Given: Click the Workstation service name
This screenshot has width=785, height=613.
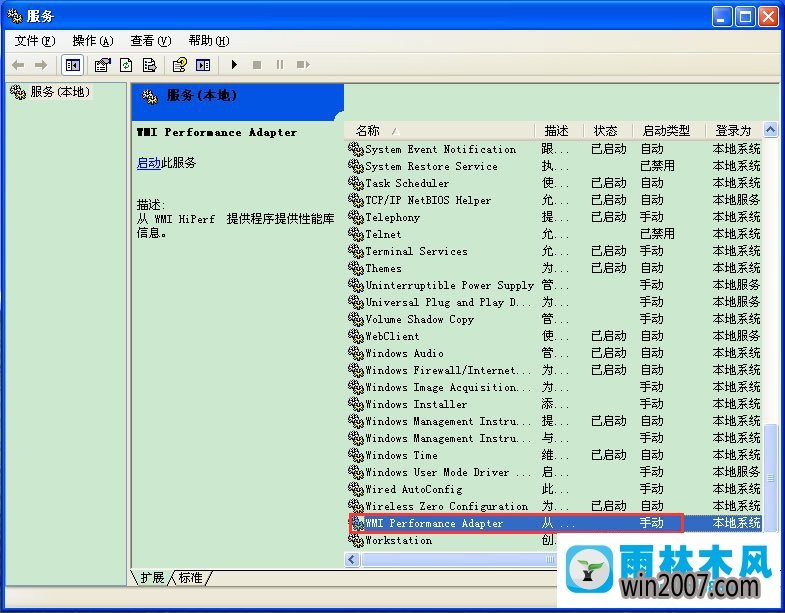Looking at the screenshot, I should (399, 540).
